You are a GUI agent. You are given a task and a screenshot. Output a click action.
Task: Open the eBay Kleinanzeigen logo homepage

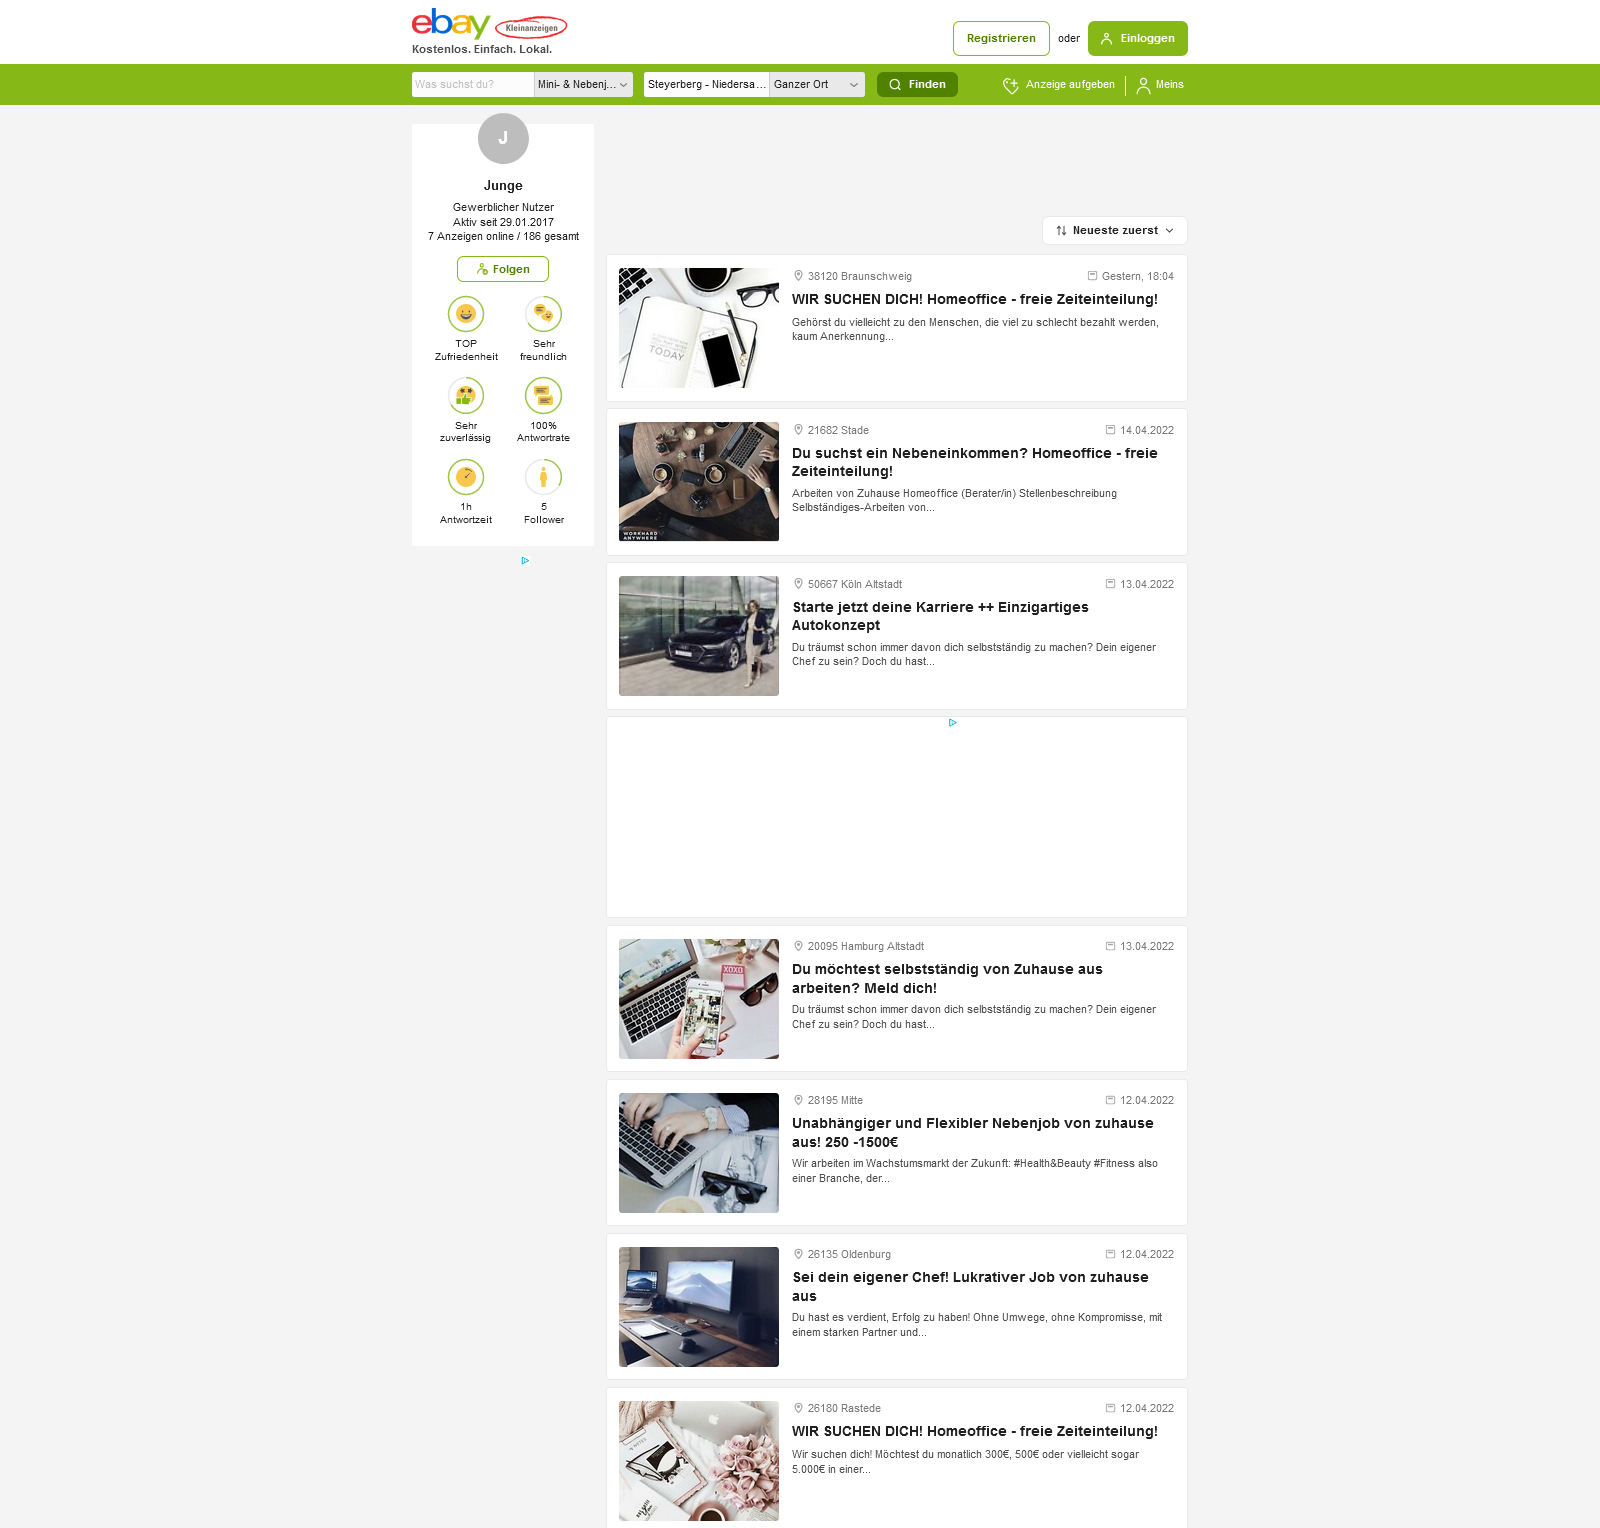point(489,24)
